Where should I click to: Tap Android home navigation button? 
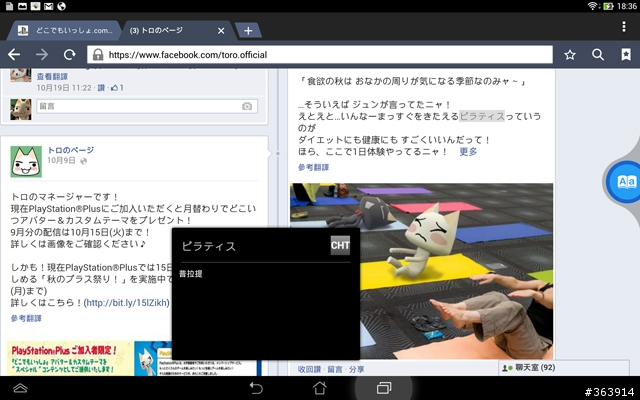(x=320, y=388)
